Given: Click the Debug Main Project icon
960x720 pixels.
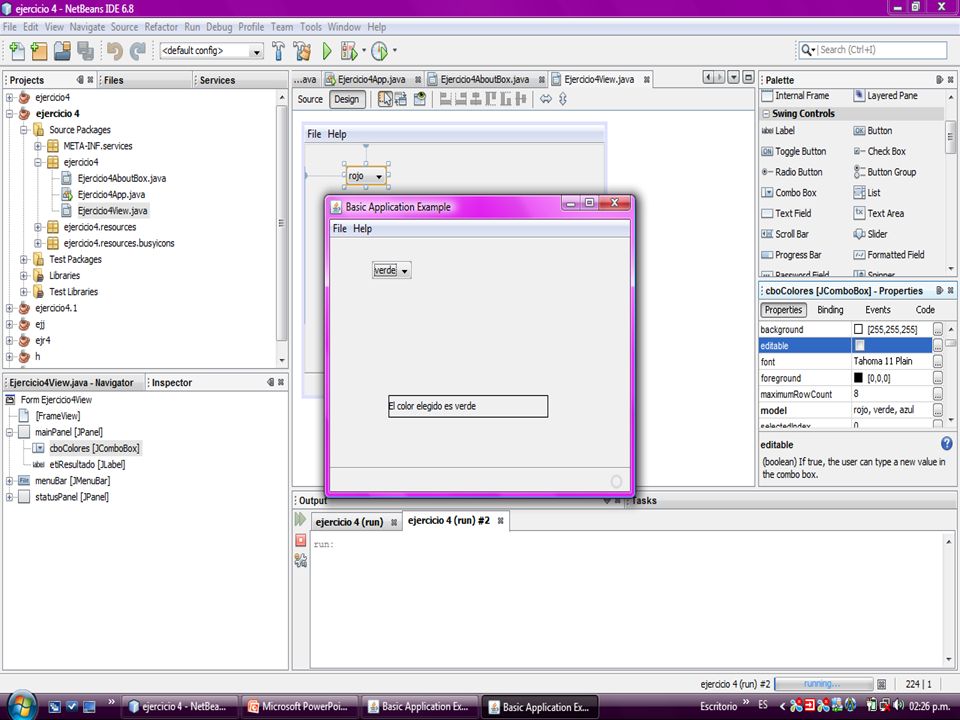Looking at the screenshot, I should [x=349, y=51].
